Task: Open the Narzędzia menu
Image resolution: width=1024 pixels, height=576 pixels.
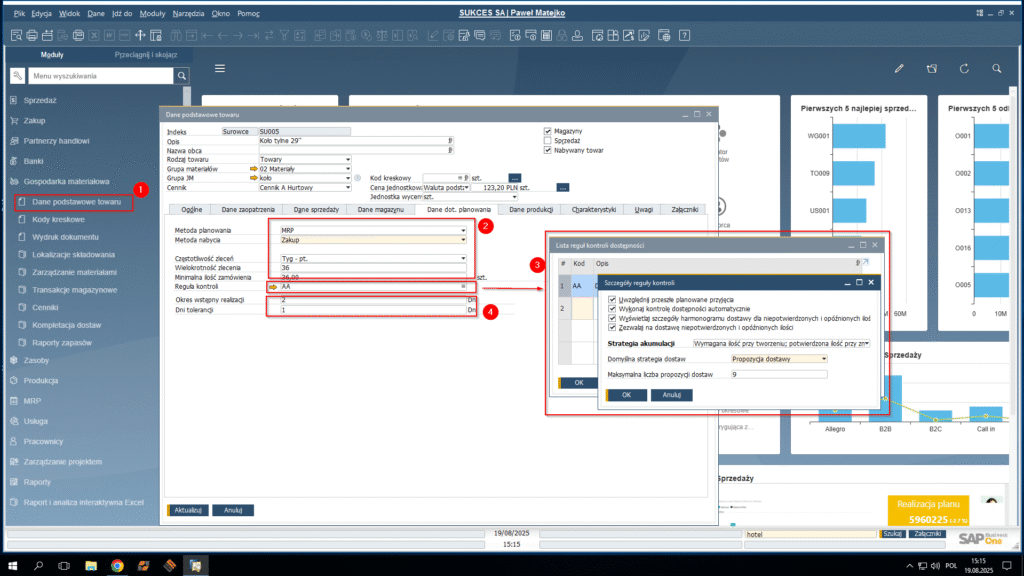Action: point(188,13)
